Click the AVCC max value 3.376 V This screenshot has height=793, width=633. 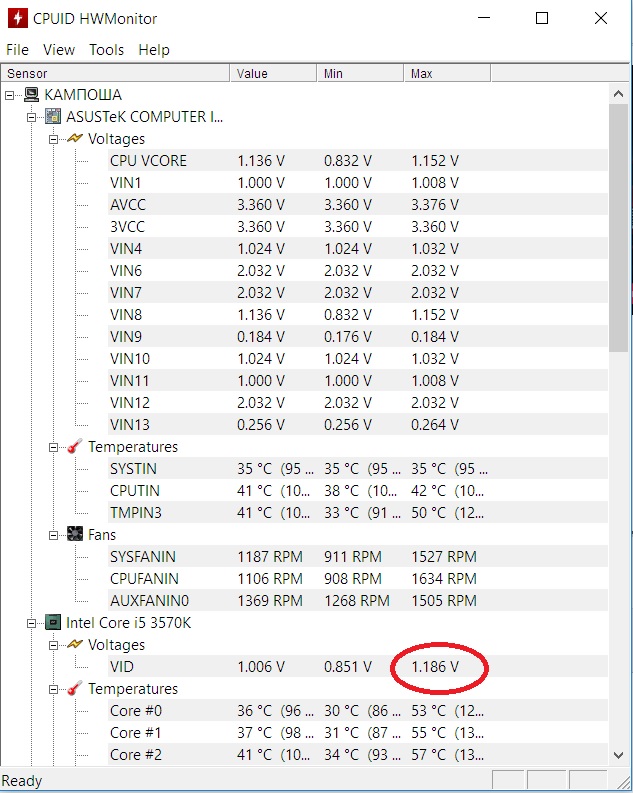(435, 204)
